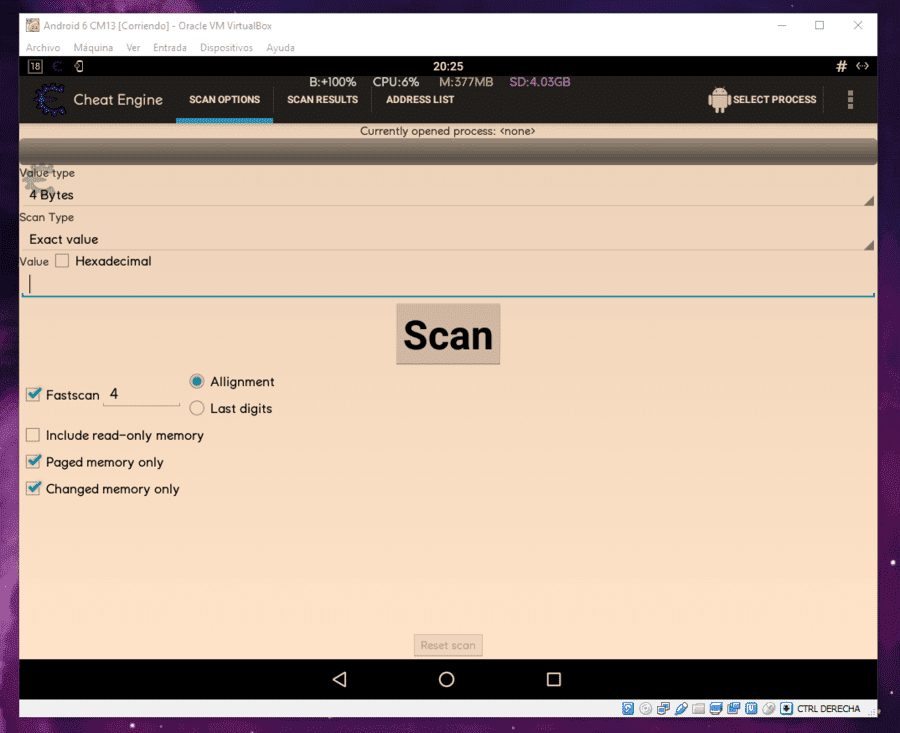Click the Reset scan button
Viewport: 900px width, 733px height.
448,645
